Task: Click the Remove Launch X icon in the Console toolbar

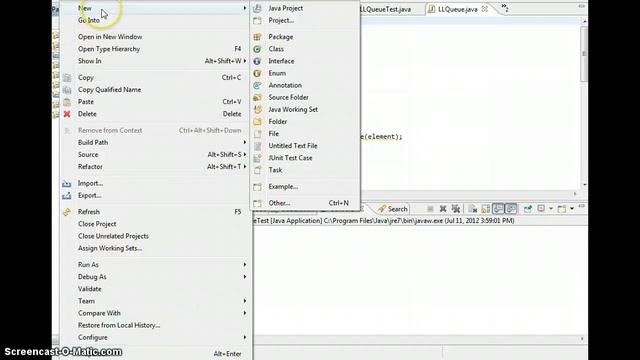Action: point(443,209)
